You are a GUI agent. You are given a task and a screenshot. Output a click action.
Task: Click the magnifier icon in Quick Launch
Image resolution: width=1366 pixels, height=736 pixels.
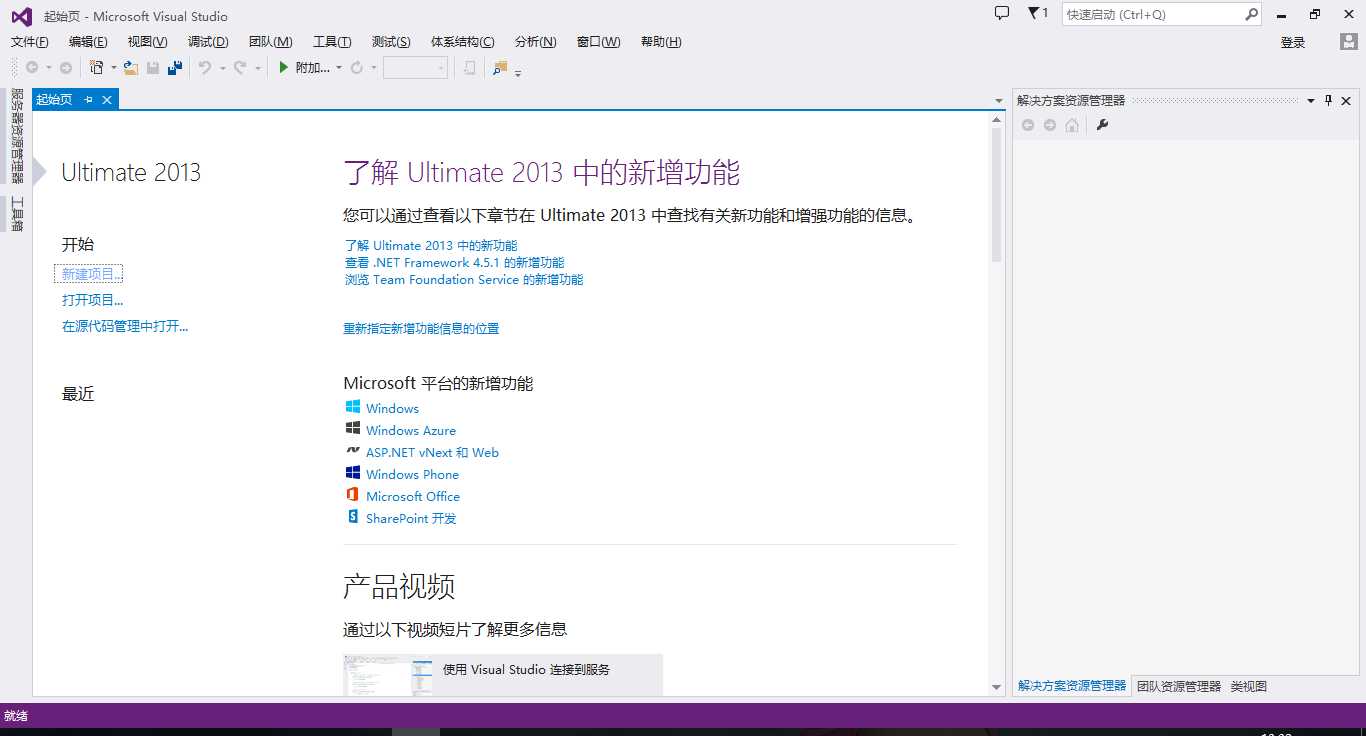[1251, 14]
